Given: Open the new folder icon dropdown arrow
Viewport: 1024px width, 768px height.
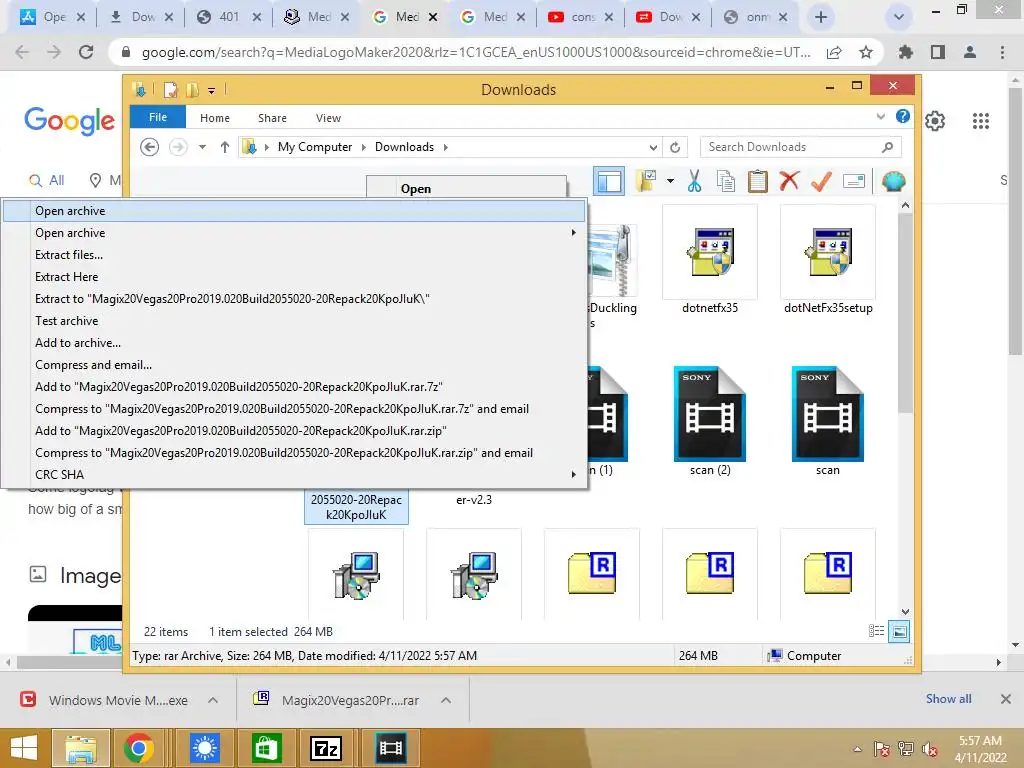Looking at the screenshot, I should [670, 181].
